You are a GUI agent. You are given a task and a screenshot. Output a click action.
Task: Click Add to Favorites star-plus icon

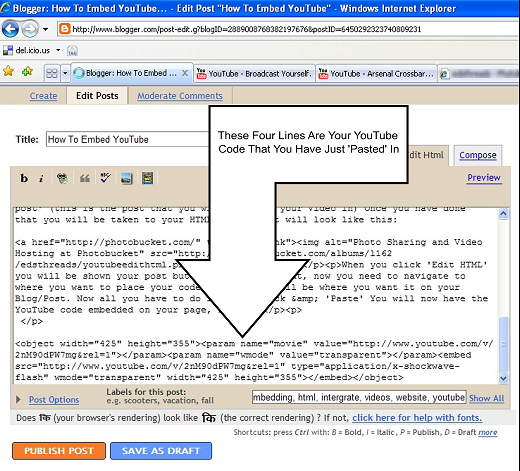[27, 71]
